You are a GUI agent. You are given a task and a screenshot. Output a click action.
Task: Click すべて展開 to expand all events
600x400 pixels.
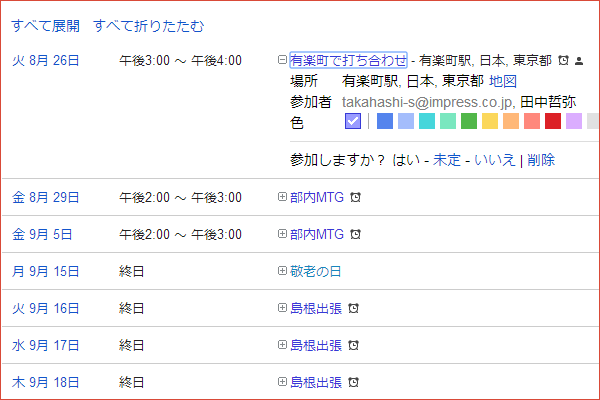pos(46,26)
